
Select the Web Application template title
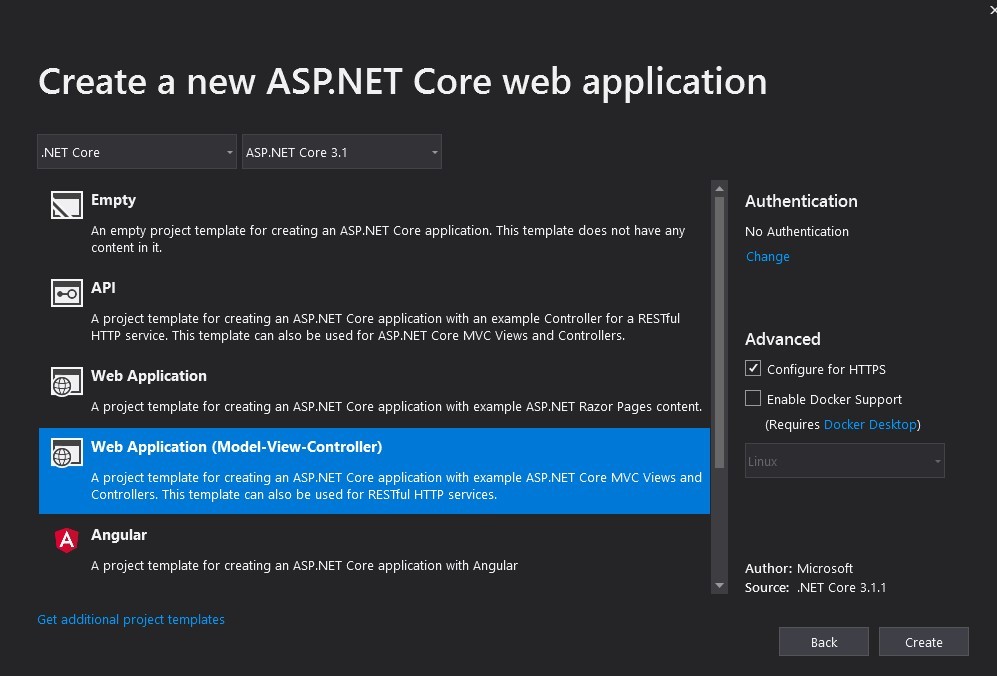point(149,376)
